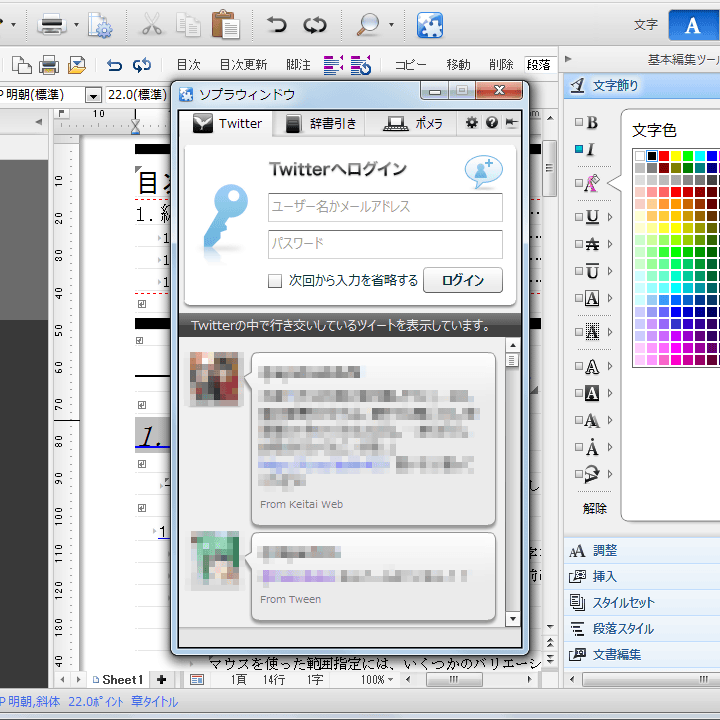720x720 pixels.
Task: Click the magnifier search icon
Action: click(x=368, y=24)
